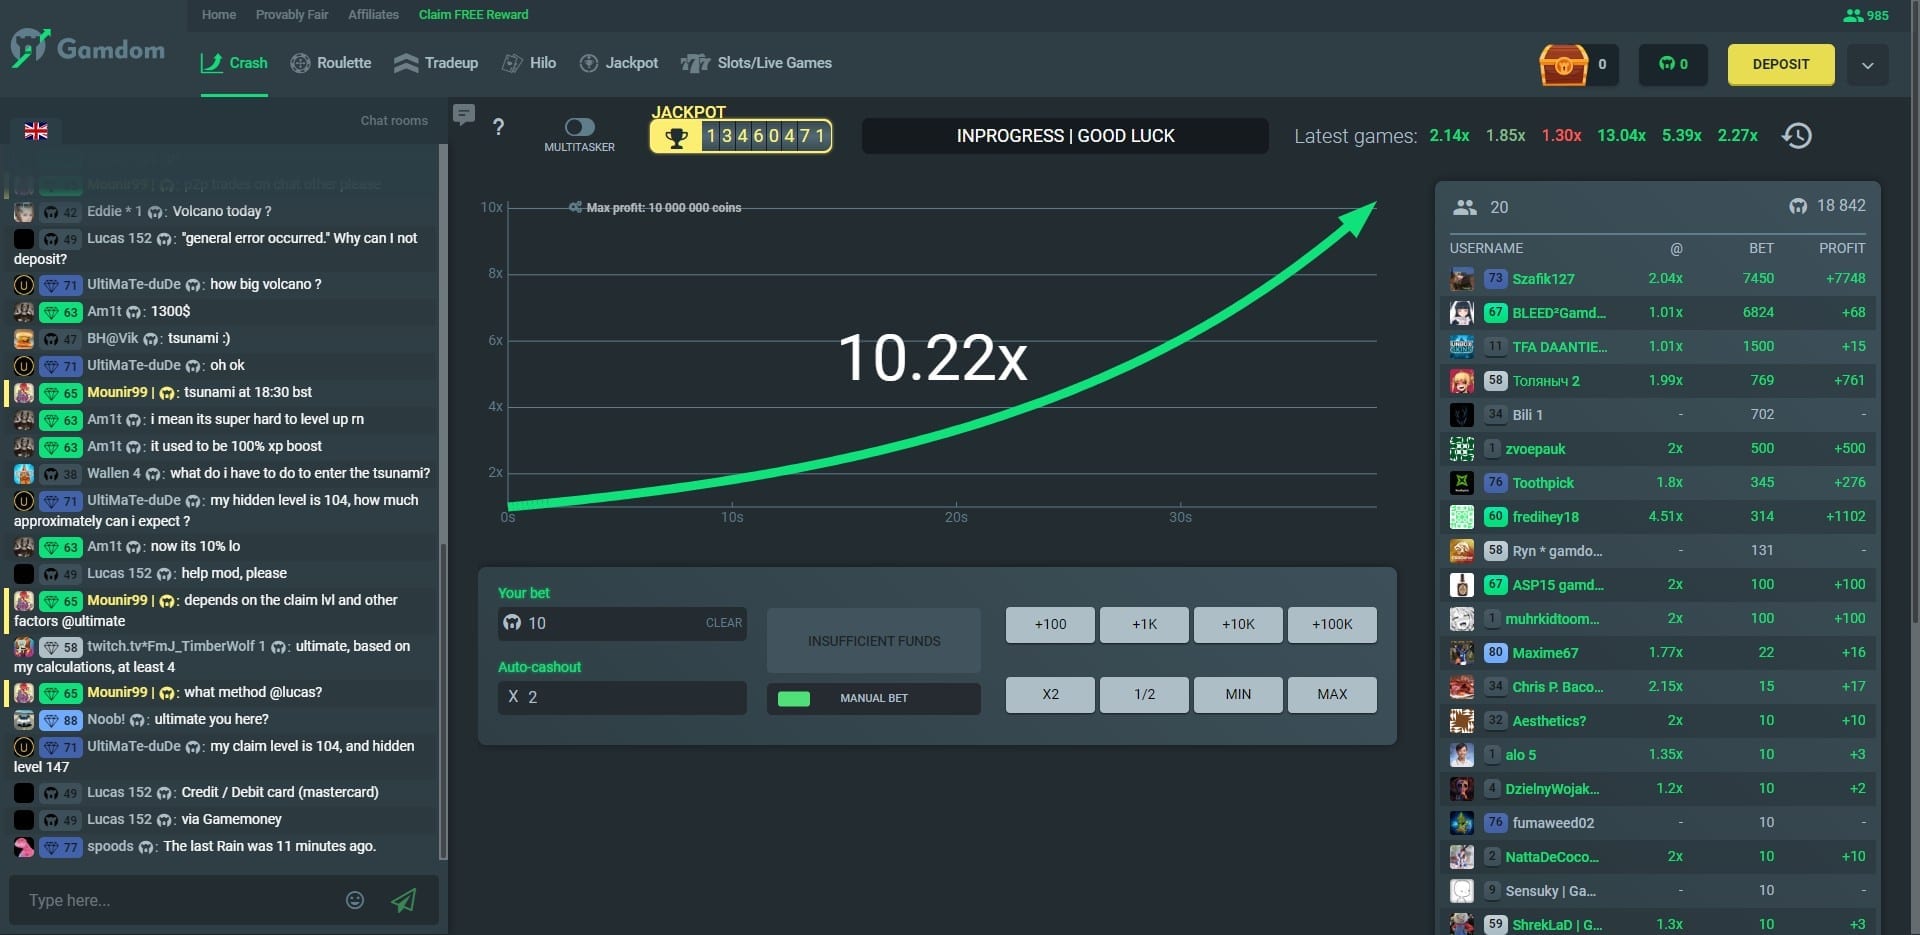Open game history via the clock icon

[1798, 135]
